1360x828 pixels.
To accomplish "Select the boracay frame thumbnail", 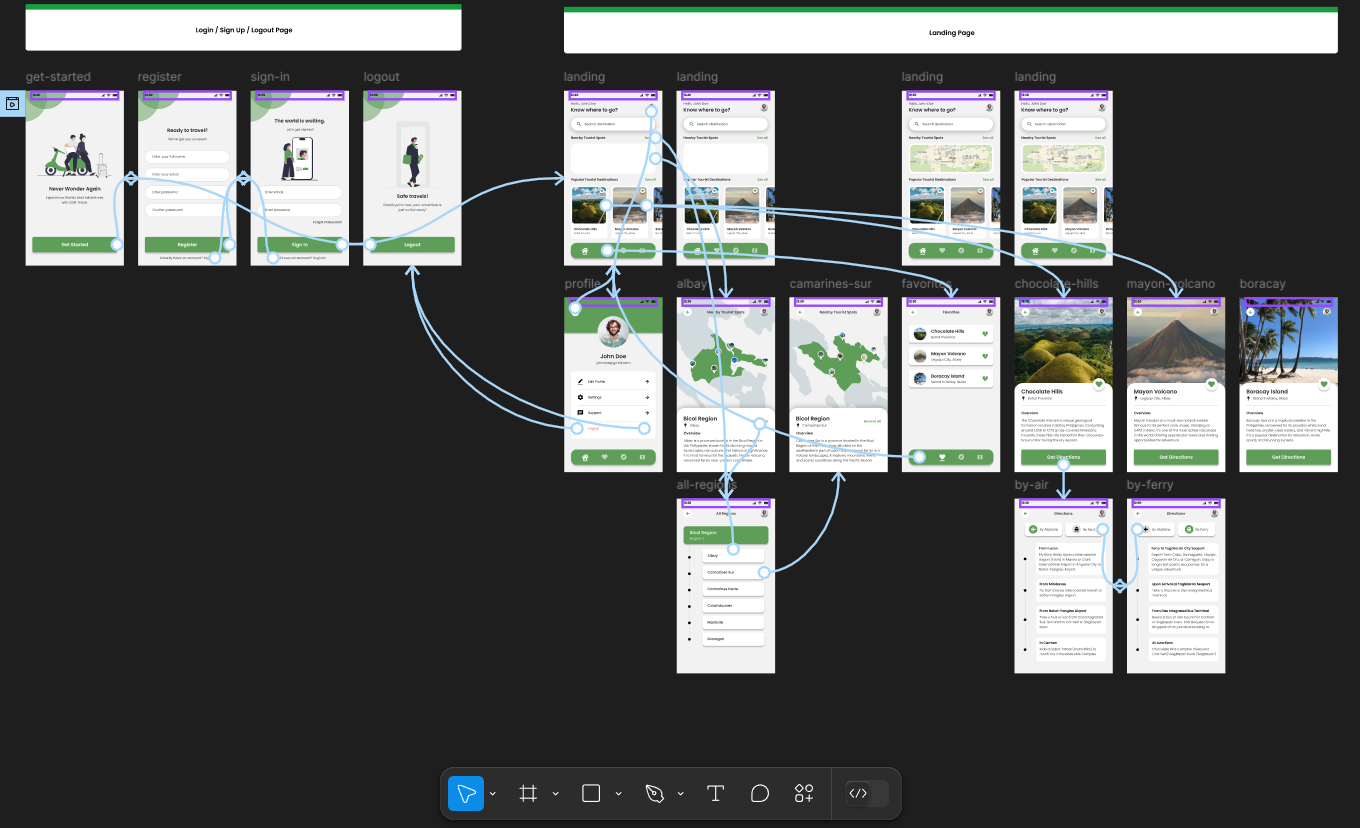I will pyautogui.click(x=1289, y=384).
